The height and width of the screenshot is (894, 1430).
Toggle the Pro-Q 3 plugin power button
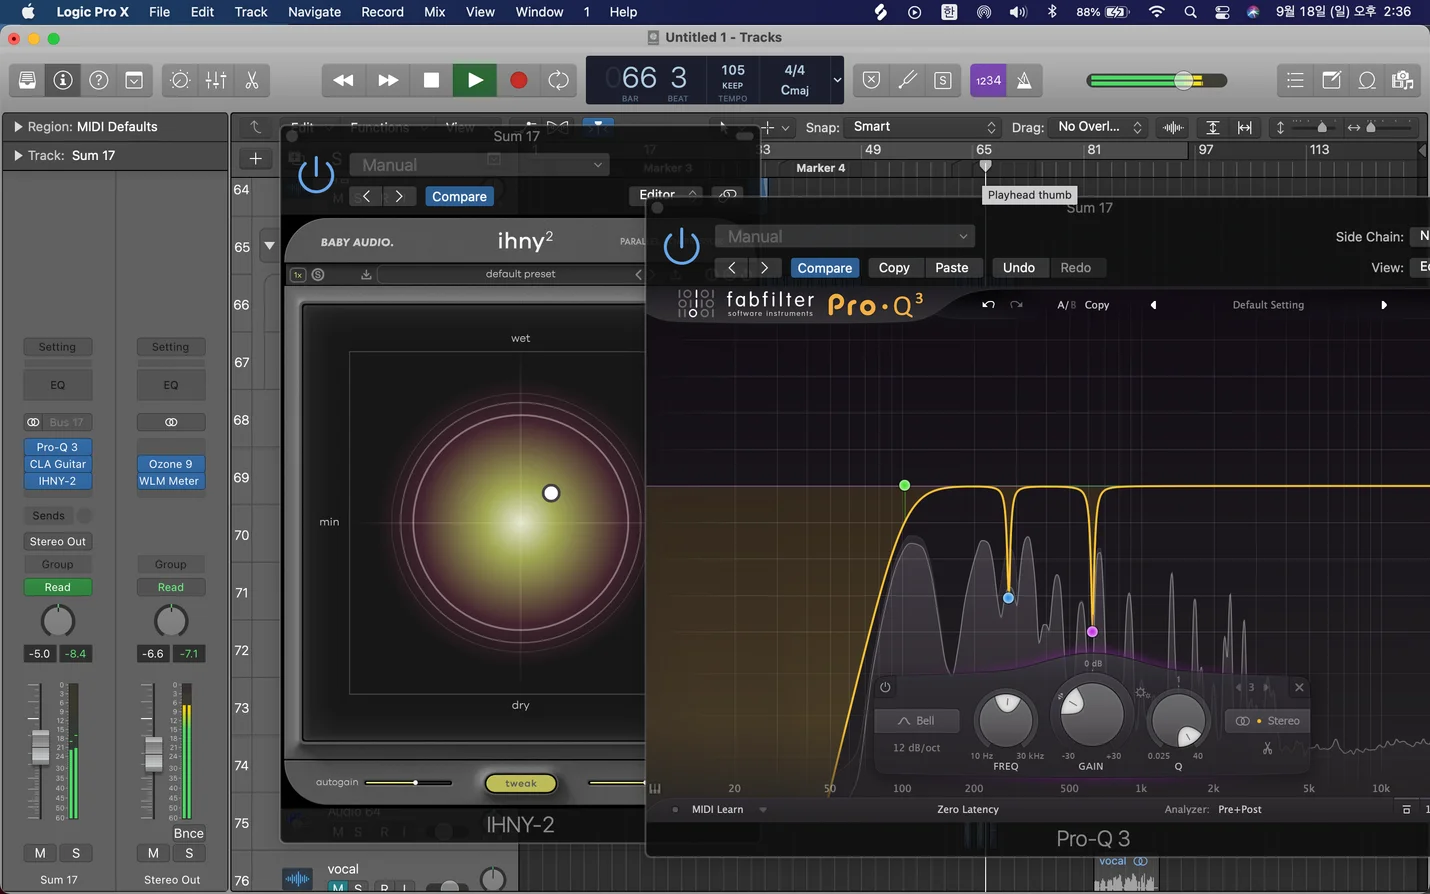click(681, 246)
